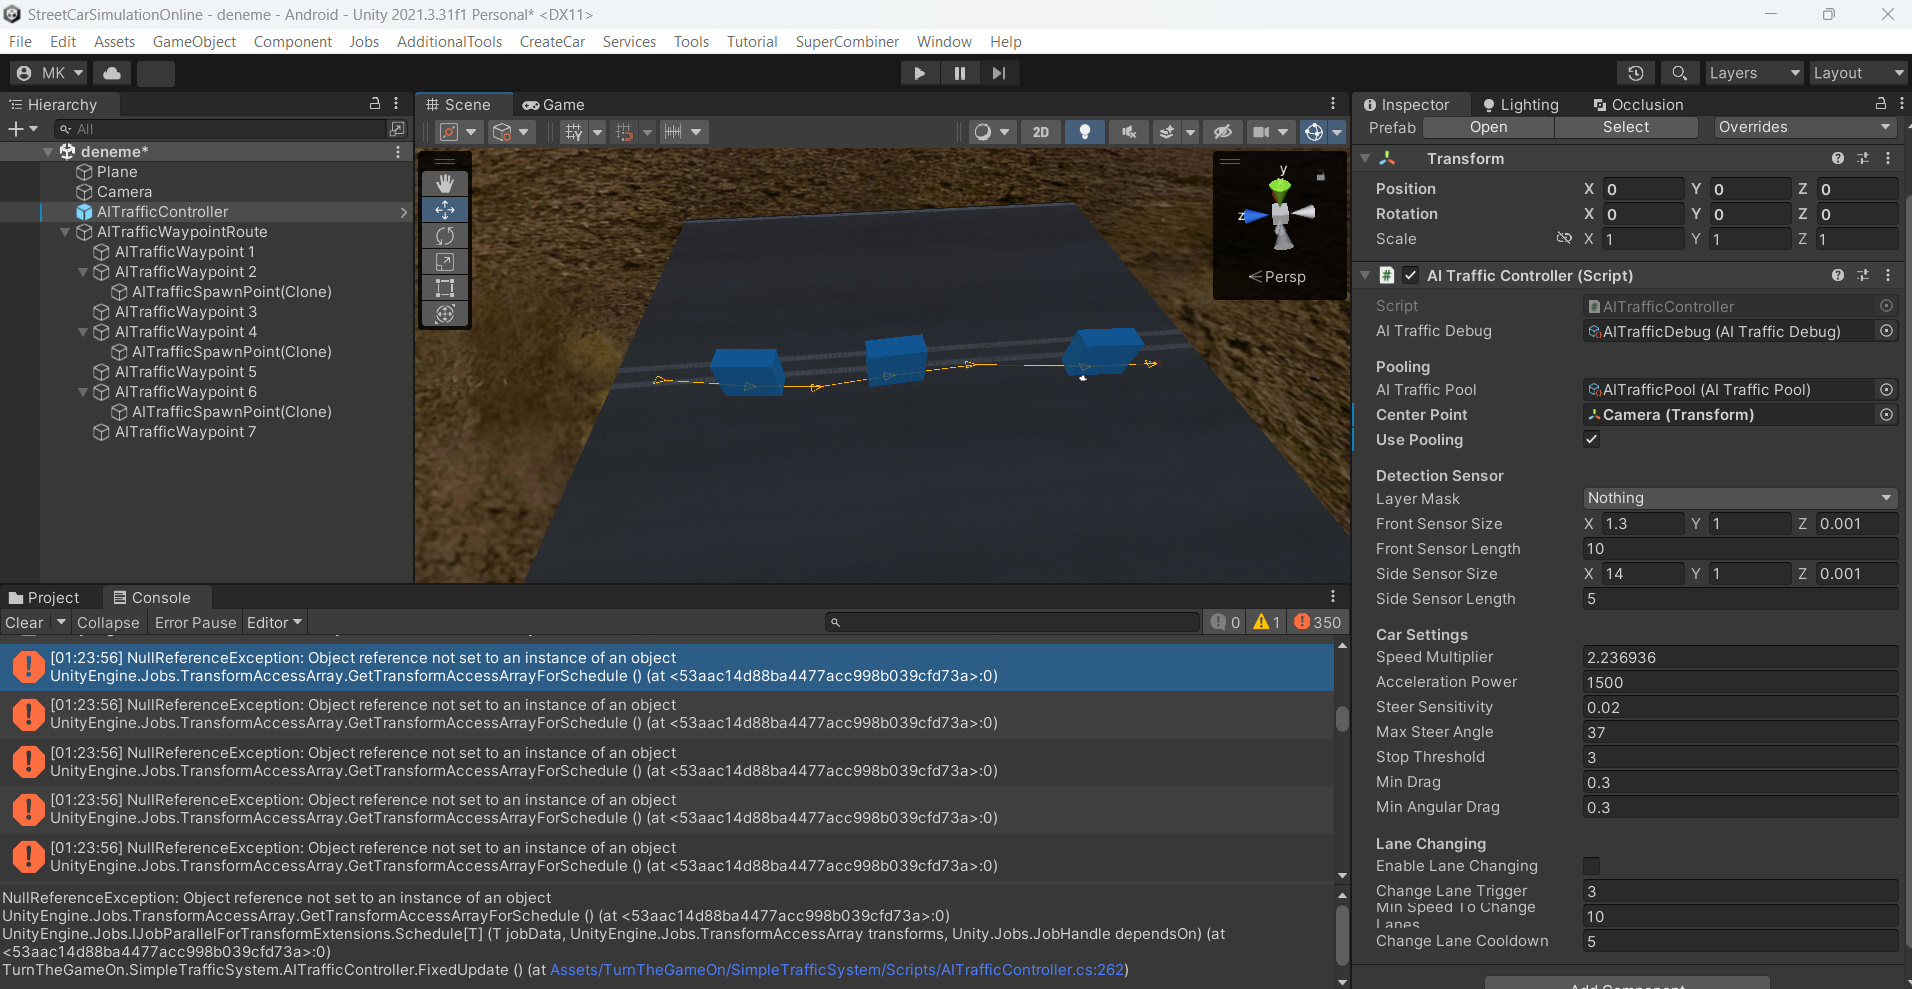Clear the Console messages

click(x=24, y=622)
